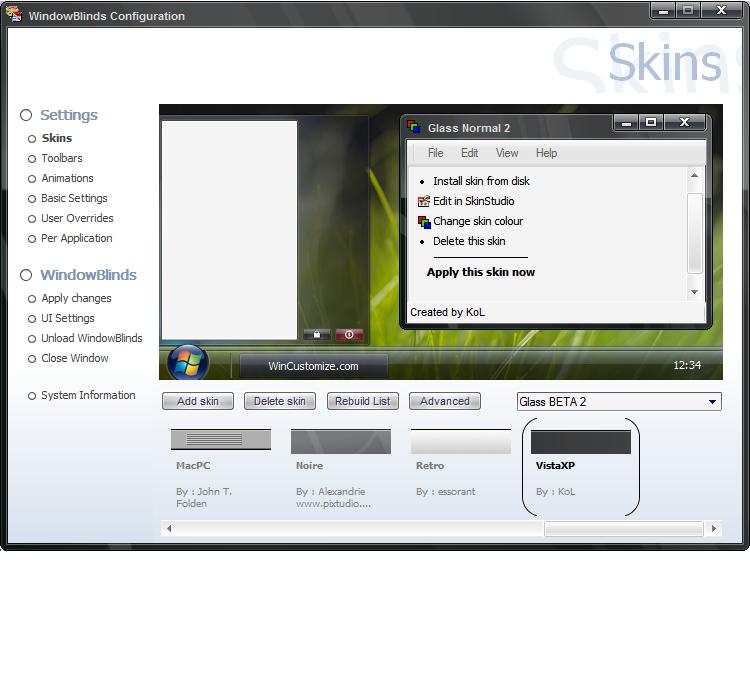Click the Add skin button
Screen dimensions: 750x680
click(198, 401)
